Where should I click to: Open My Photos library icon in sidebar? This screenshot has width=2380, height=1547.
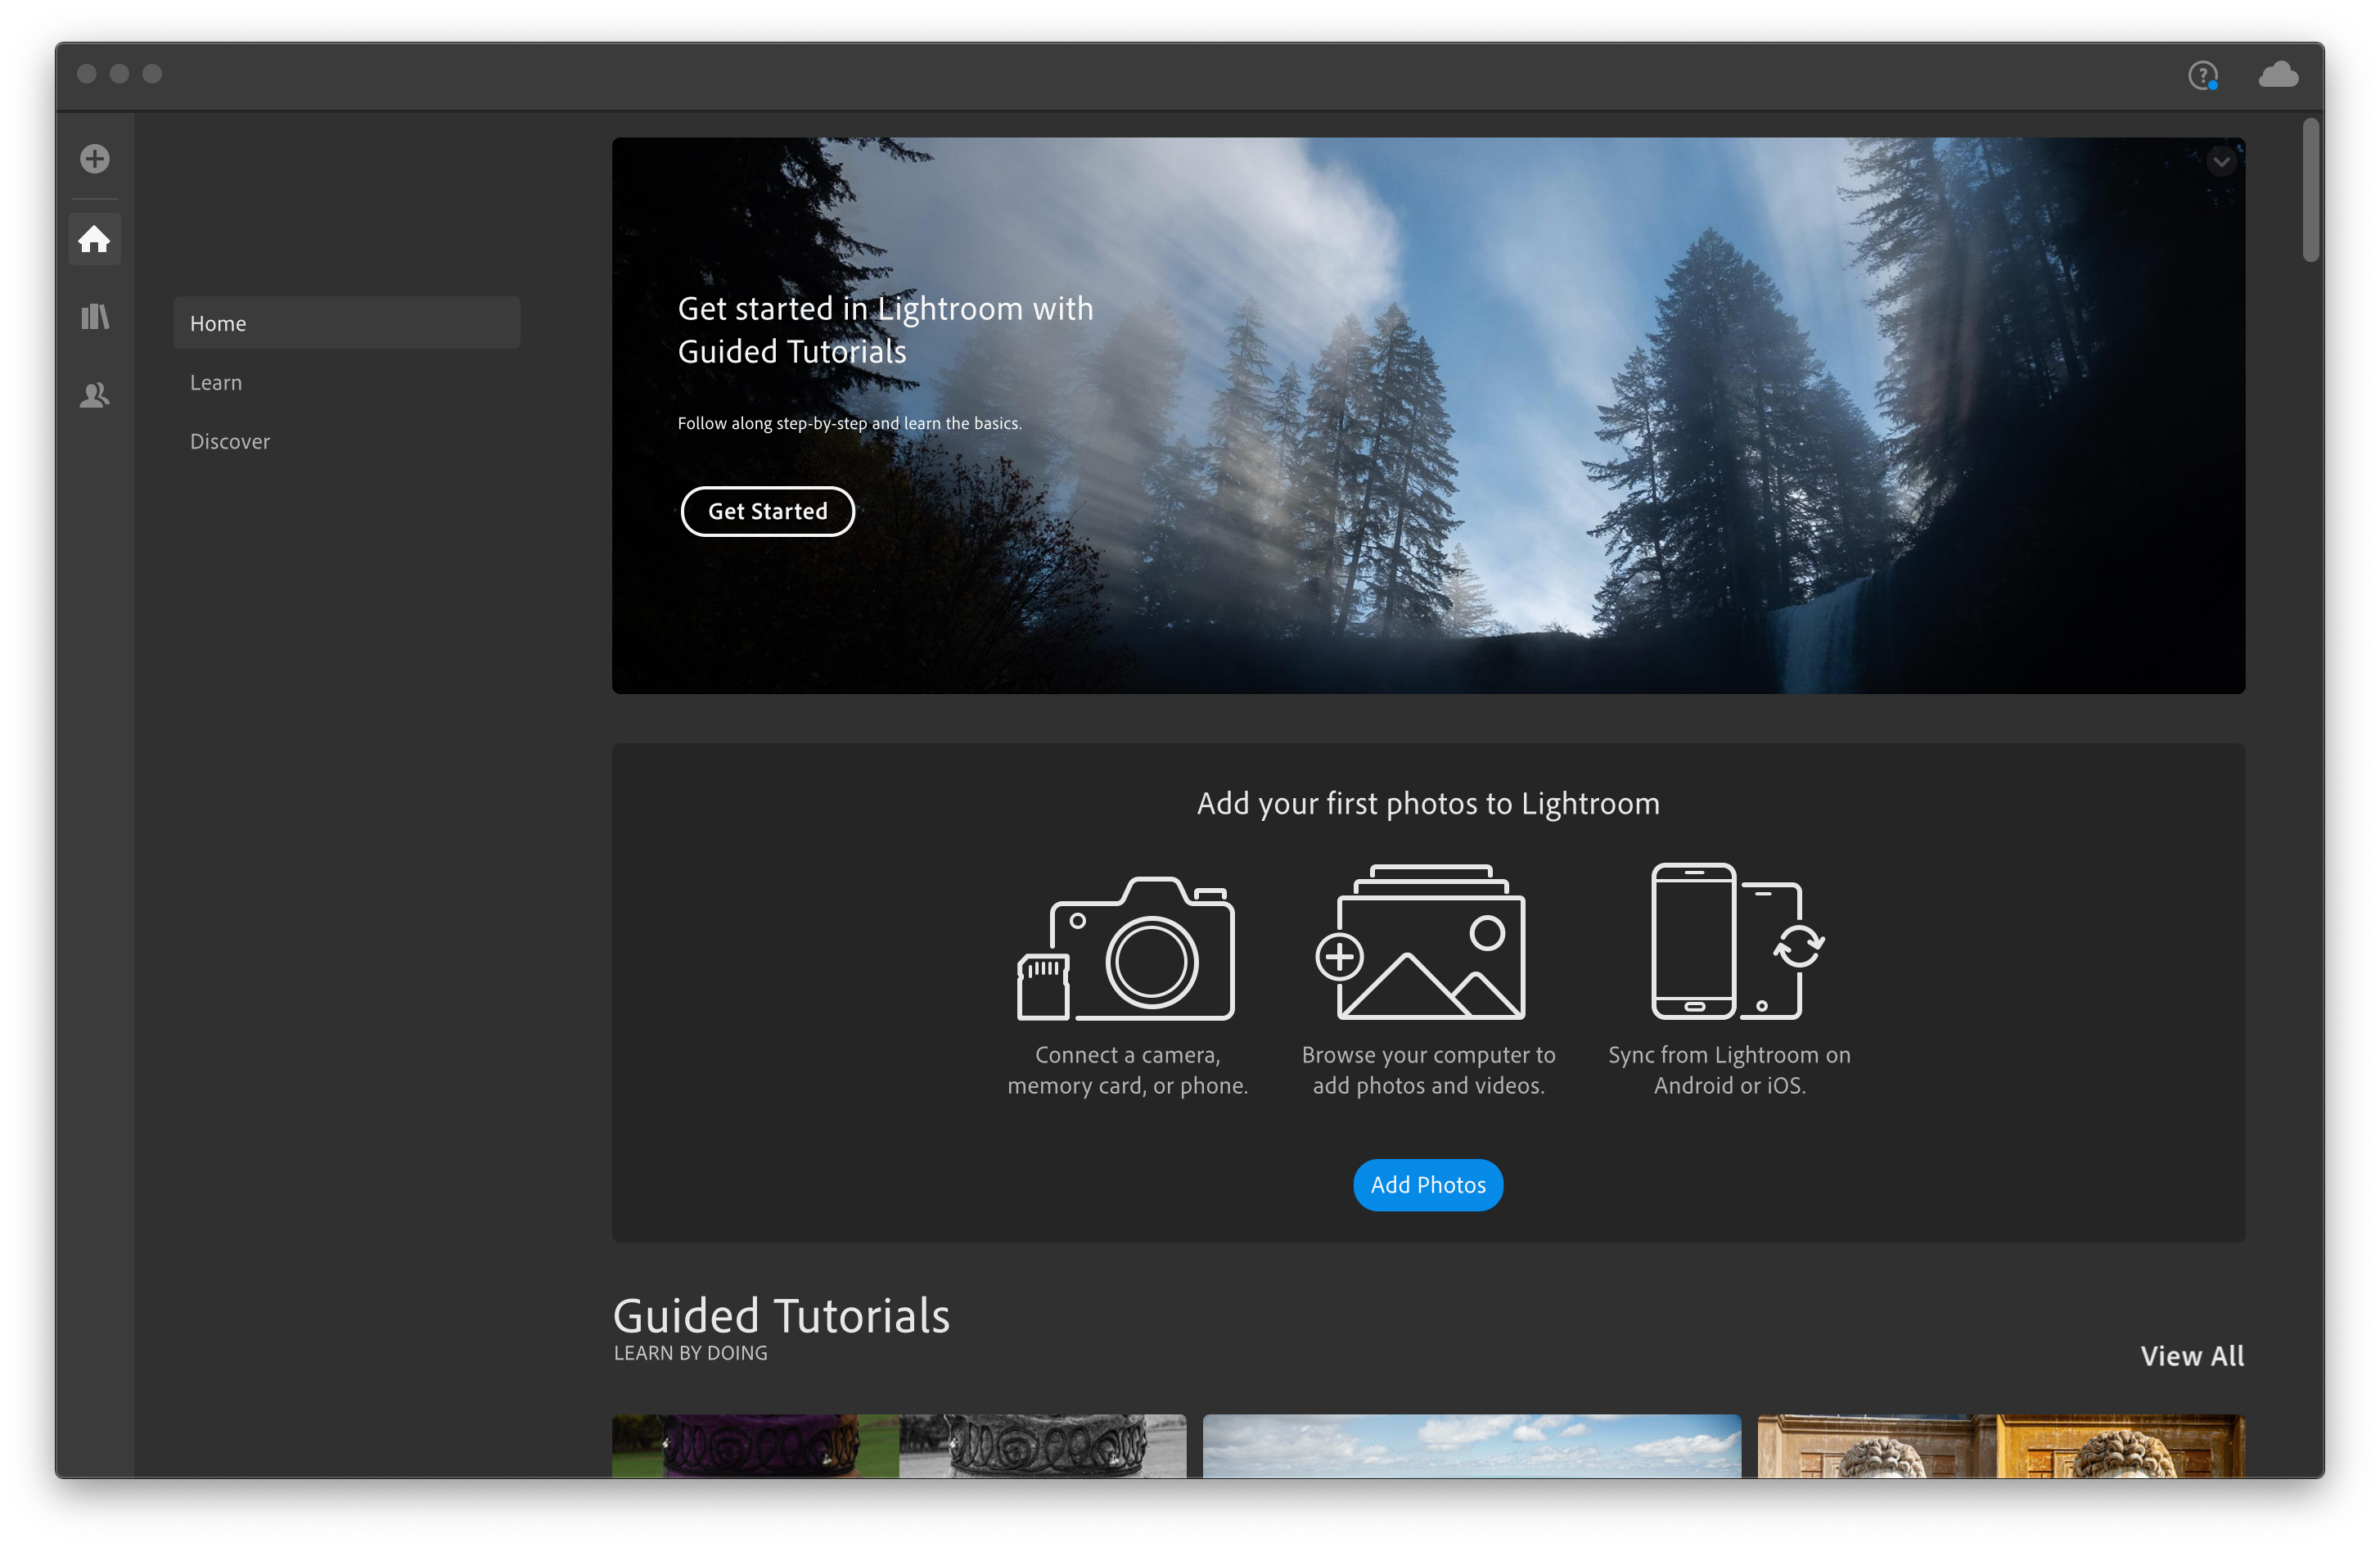coord(95,317)
